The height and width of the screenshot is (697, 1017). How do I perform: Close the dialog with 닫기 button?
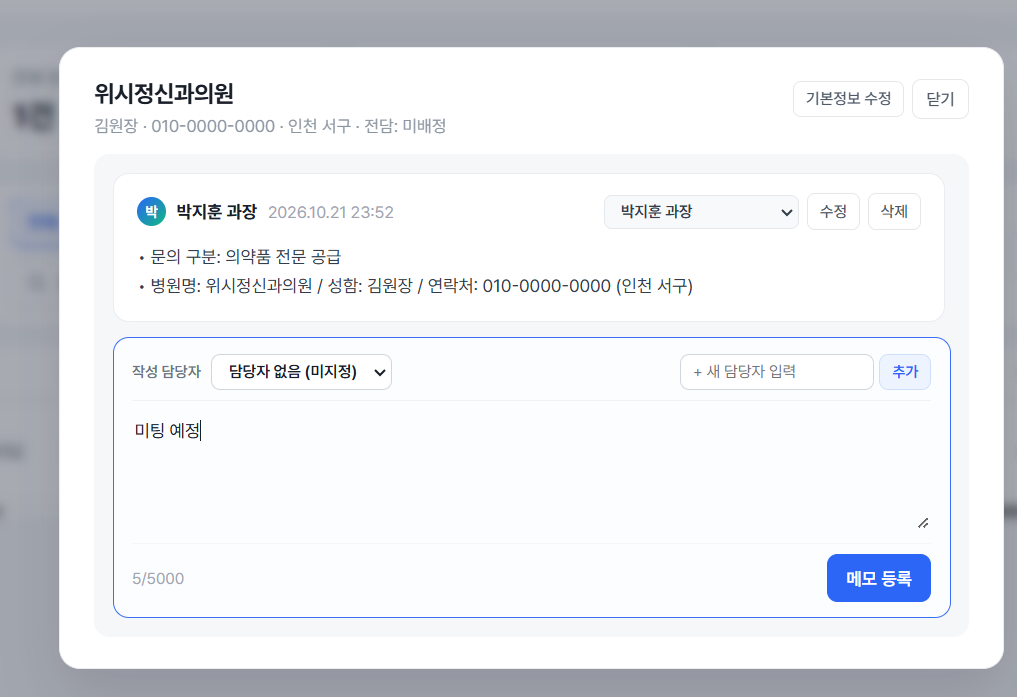tap(940, 99)
